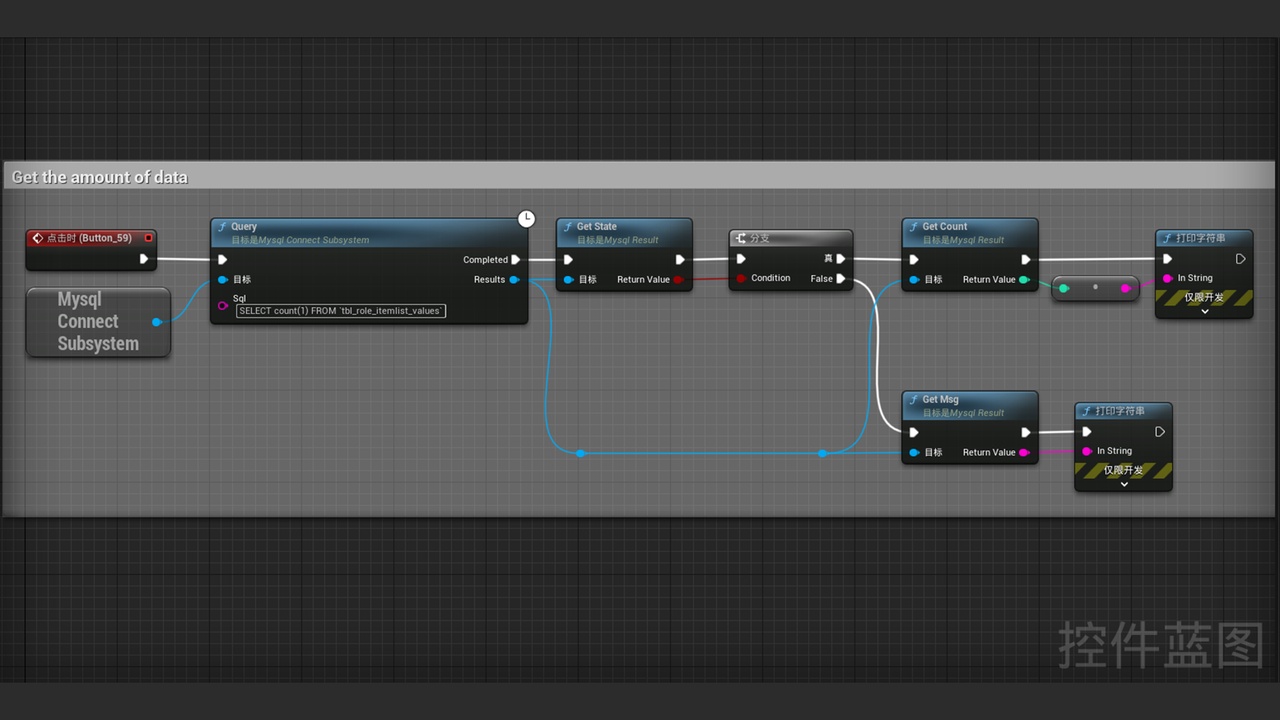The width and height of the screenshot is (1280, 720).
Task: Select the 点击时 (Button_59) event node title
Action: 89,238
